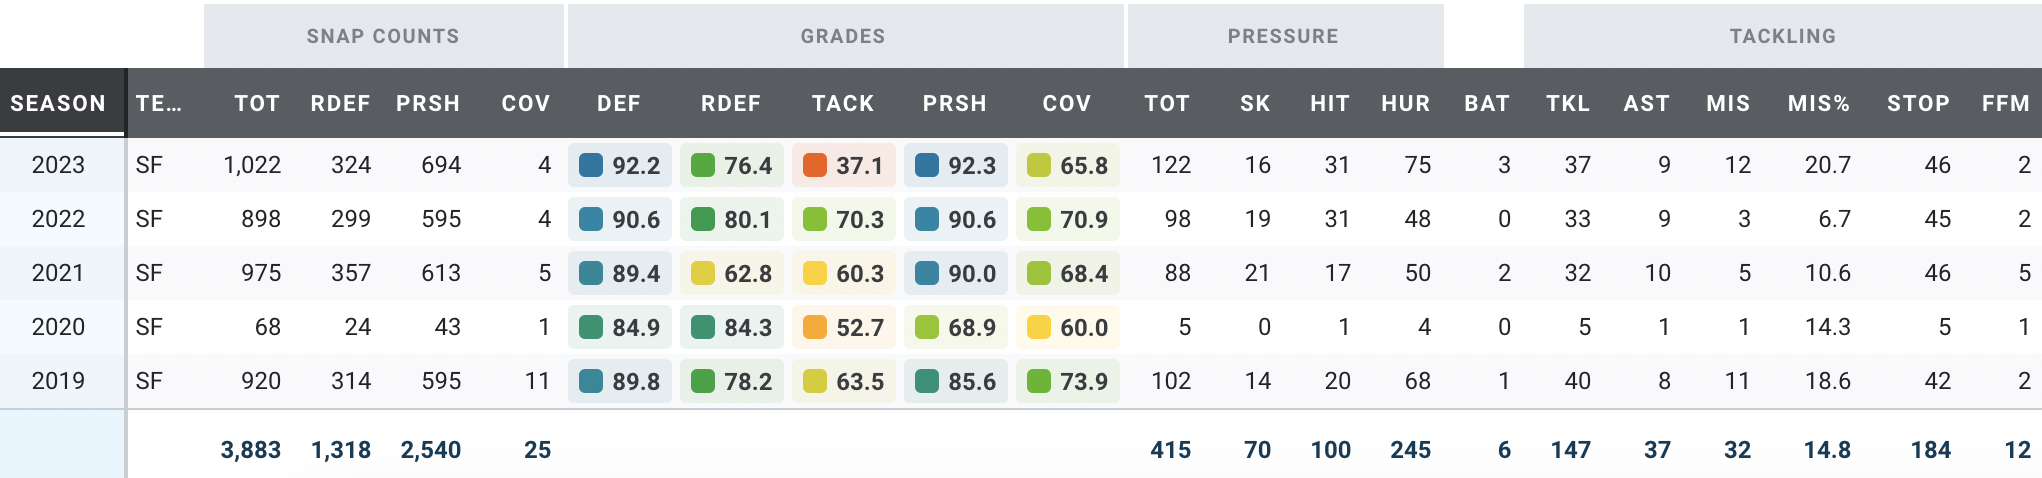Click the 2023 season row label

click(x=58, y=165)
